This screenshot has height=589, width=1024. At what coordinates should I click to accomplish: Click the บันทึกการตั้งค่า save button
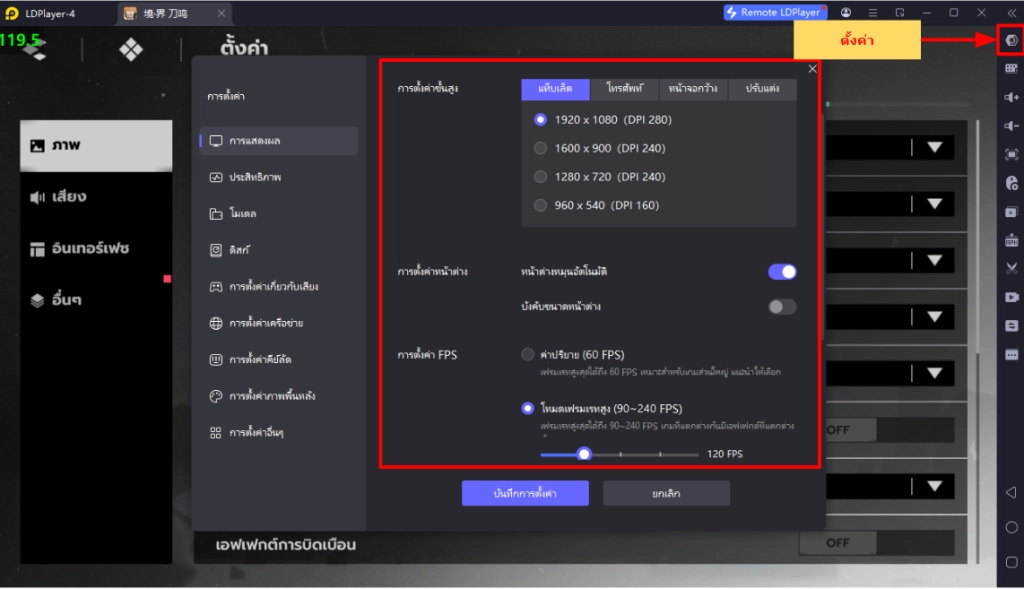pyautogui.click(x=525, y=494)
